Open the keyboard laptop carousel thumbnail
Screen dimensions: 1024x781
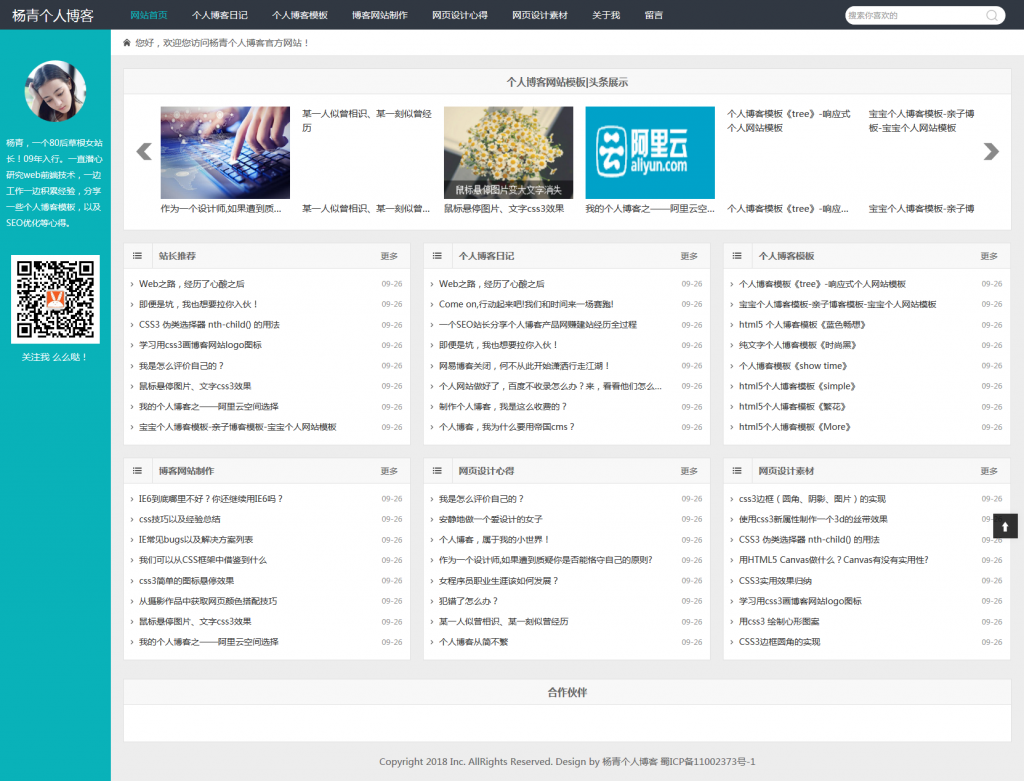pyautogui.click(x=225, y=153)
